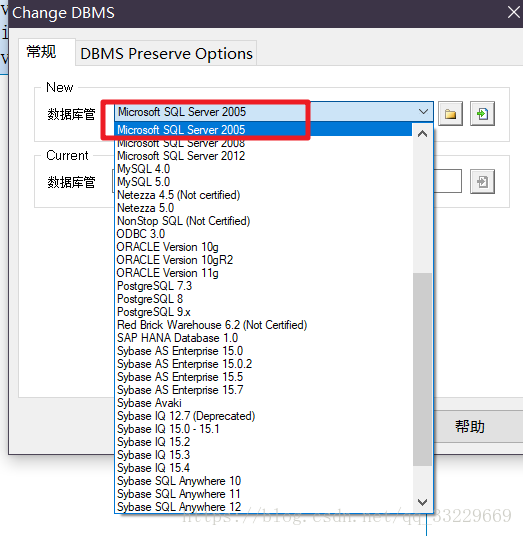Image resolution: width=523 pixels, height=536 pixels.
Task: Select Netezza 4.5 (Not certified)
Action: point(263,195)
